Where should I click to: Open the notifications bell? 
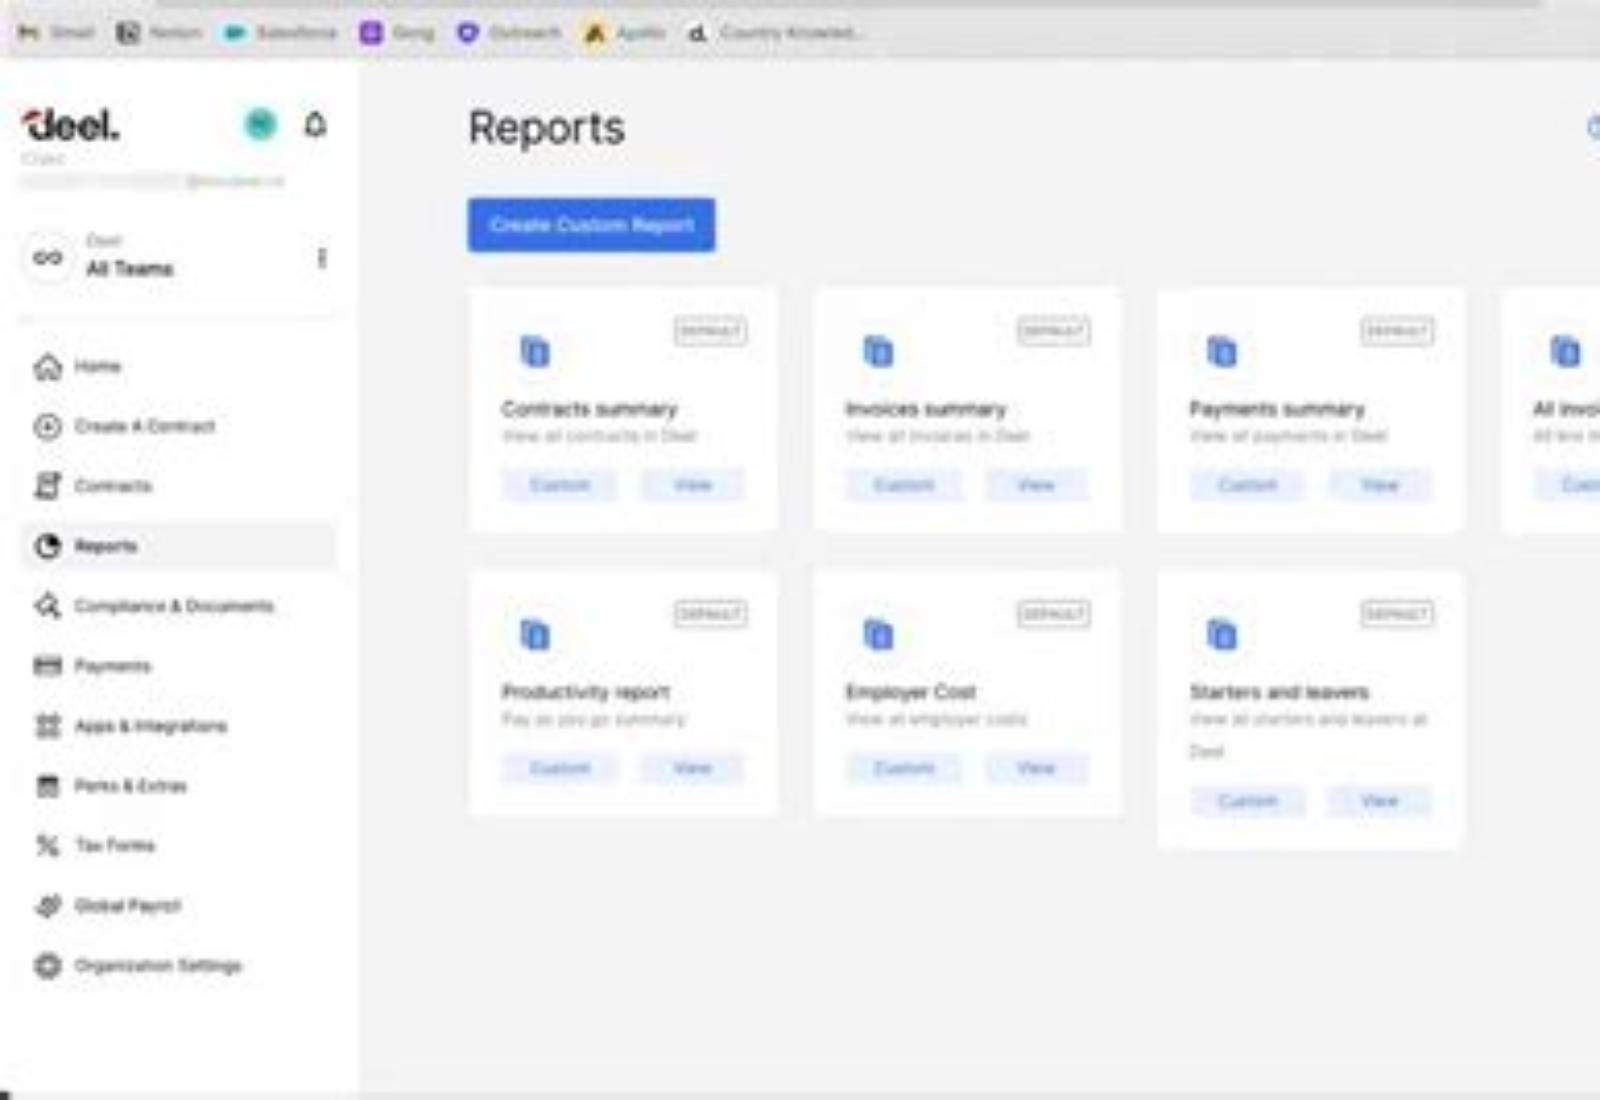[x=315, y=125]
